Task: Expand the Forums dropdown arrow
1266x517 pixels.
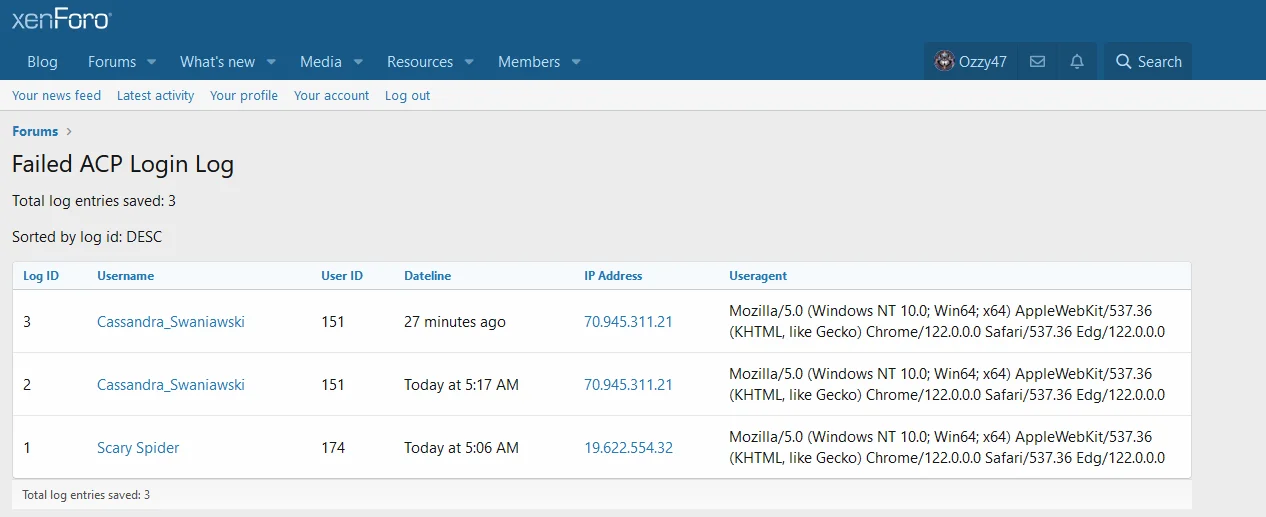Action: tap(152, 62)
